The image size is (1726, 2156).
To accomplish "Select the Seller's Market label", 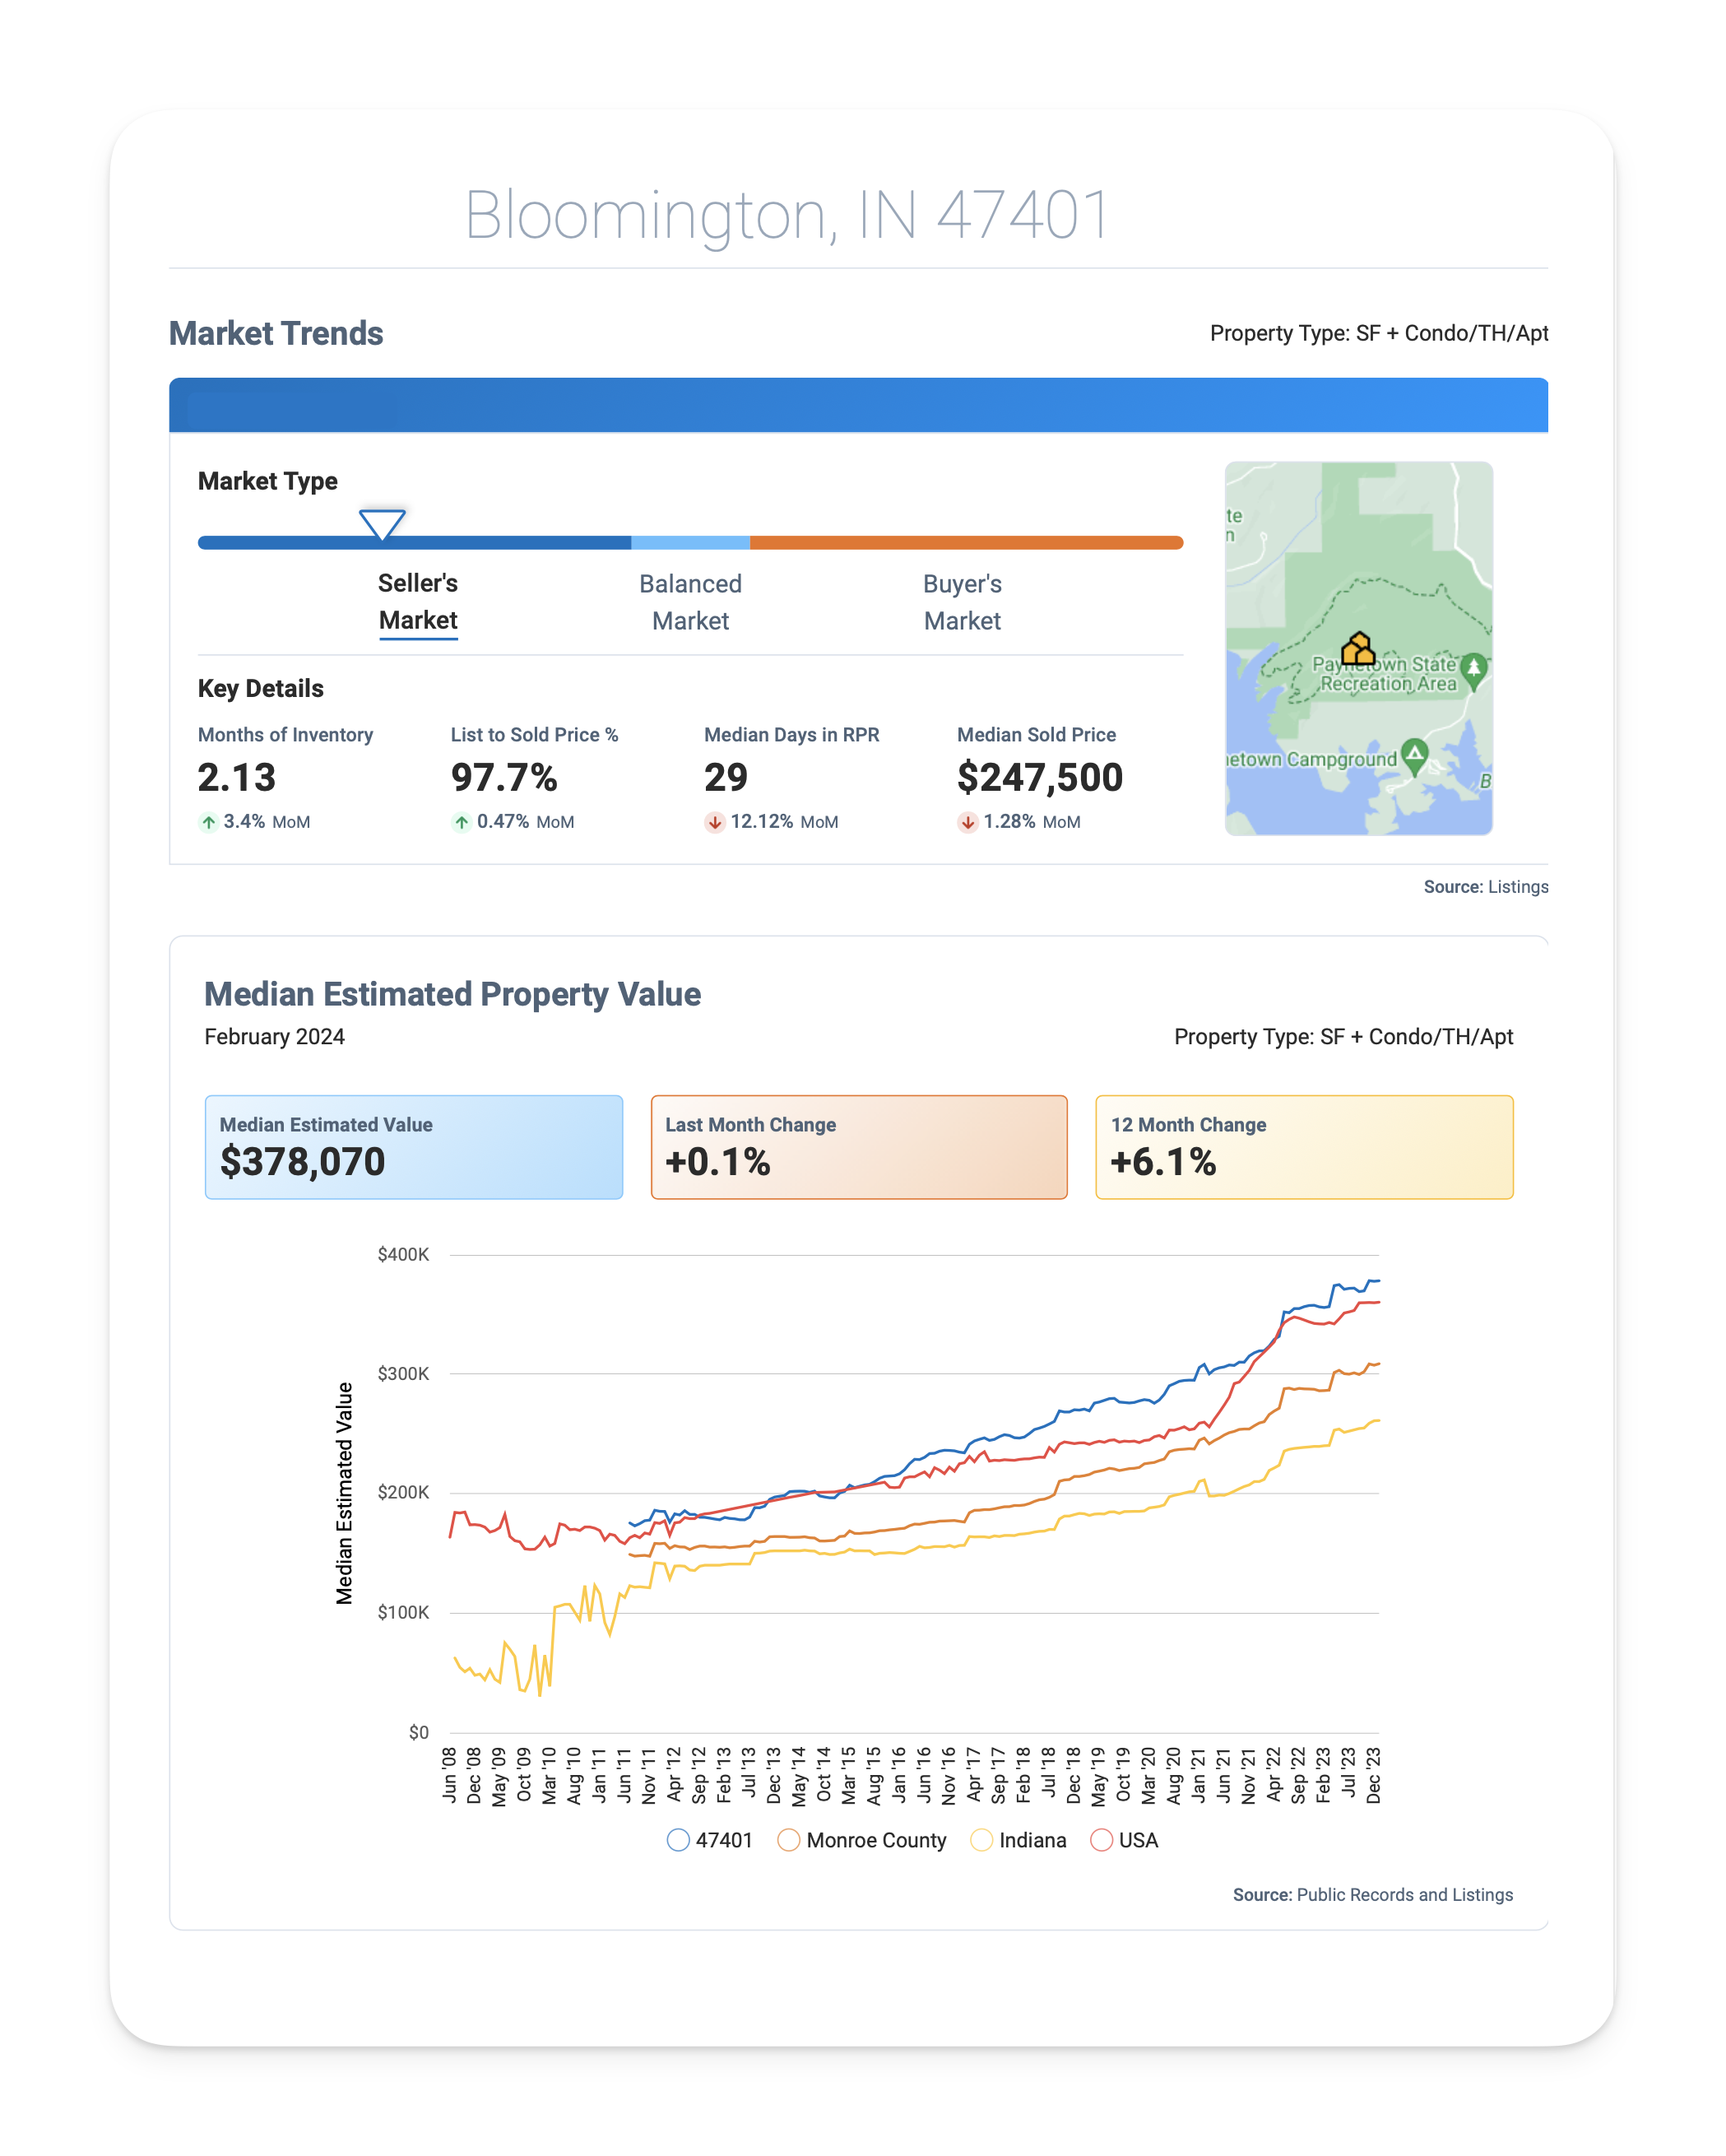I will 418,602.
